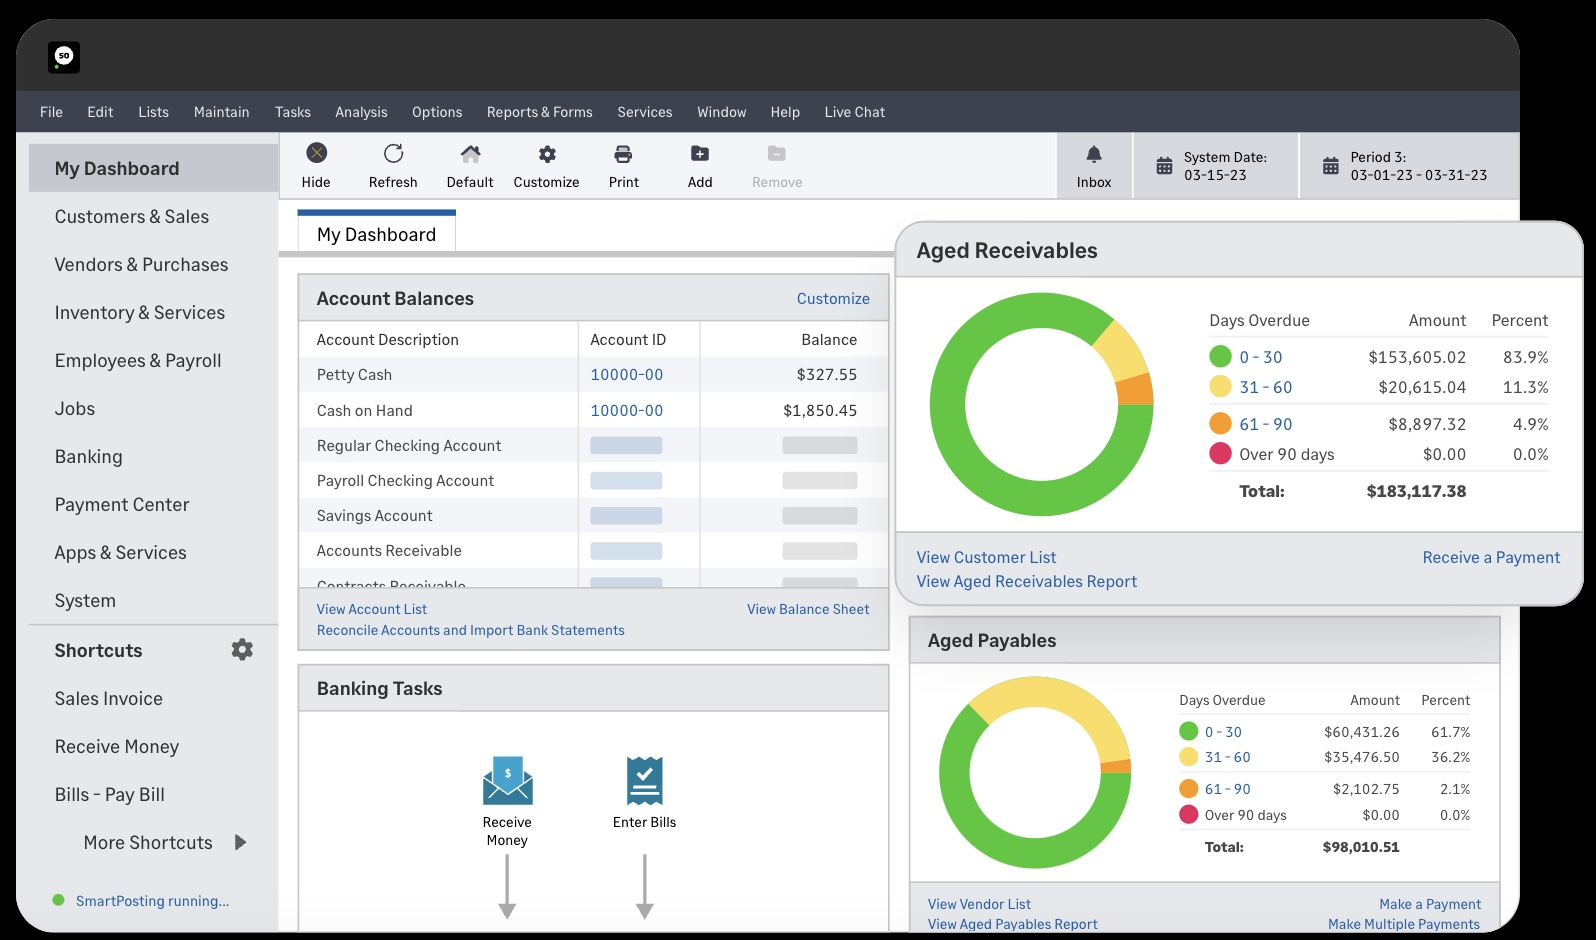Open Payment Center
The image size is (1596, 940).
tap(122, 504)
